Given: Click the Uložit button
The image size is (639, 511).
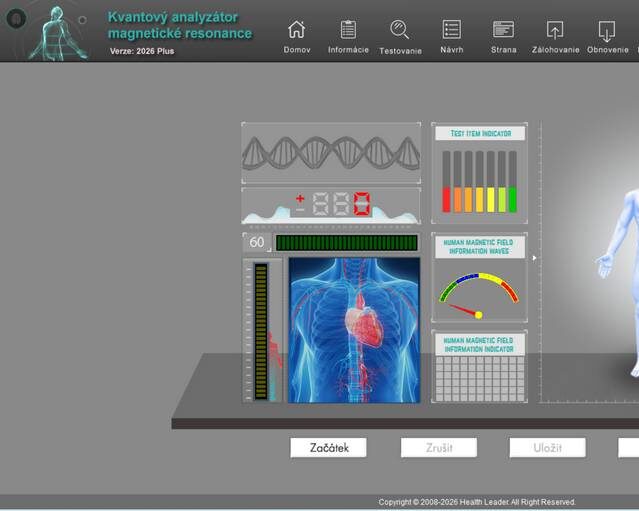Looking at the screenshot, I should (547, 447).
